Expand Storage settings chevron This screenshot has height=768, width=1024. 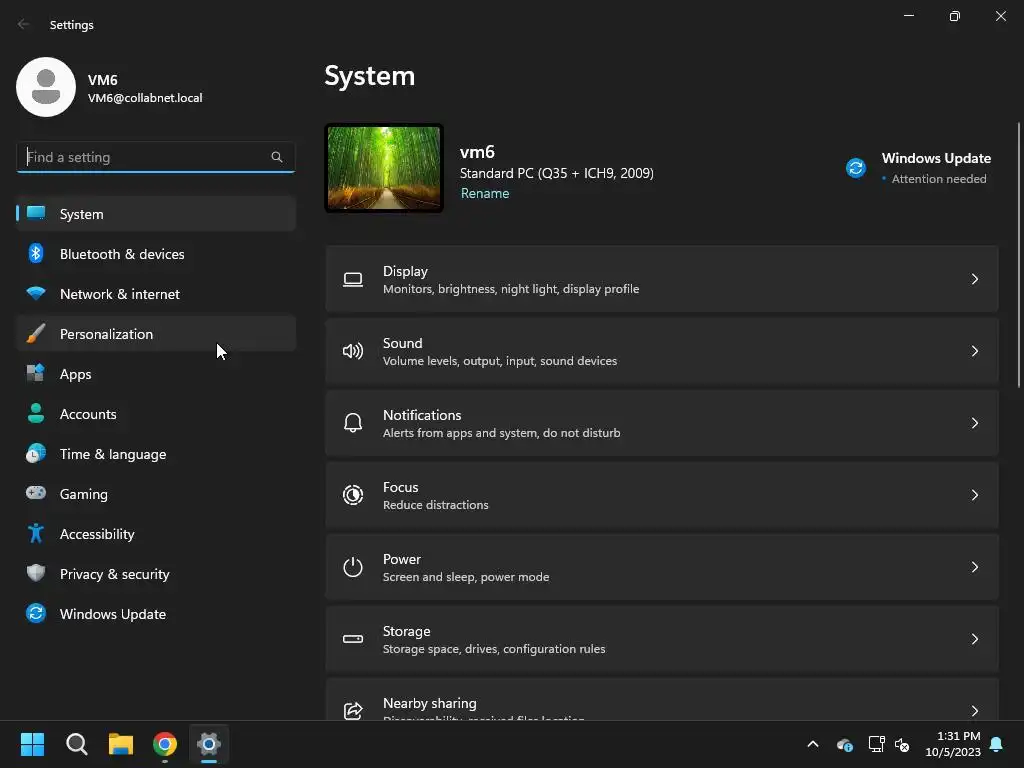[974, 639]
